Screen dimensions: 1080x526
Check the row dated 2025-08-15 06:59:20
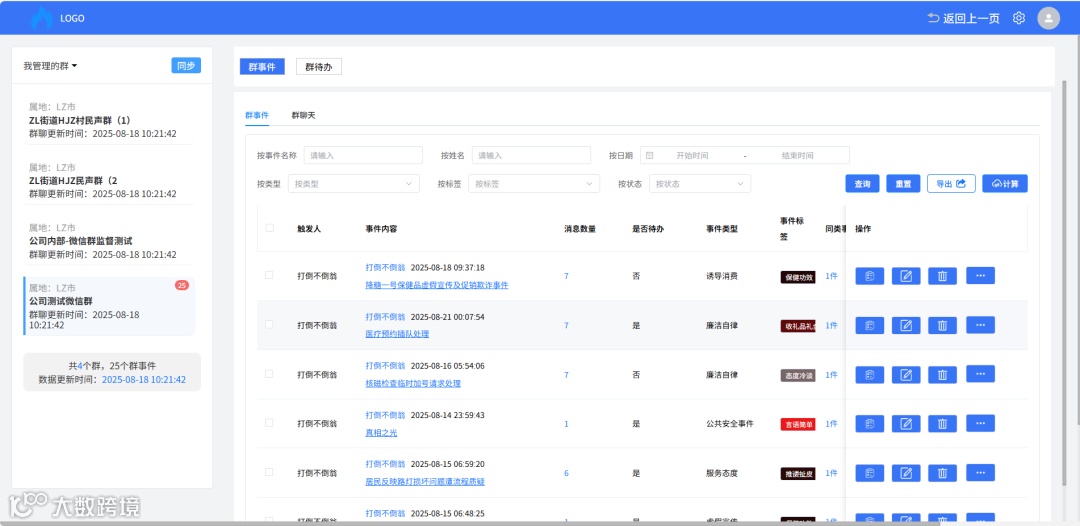pyautogui.click(x=269, y=472)
